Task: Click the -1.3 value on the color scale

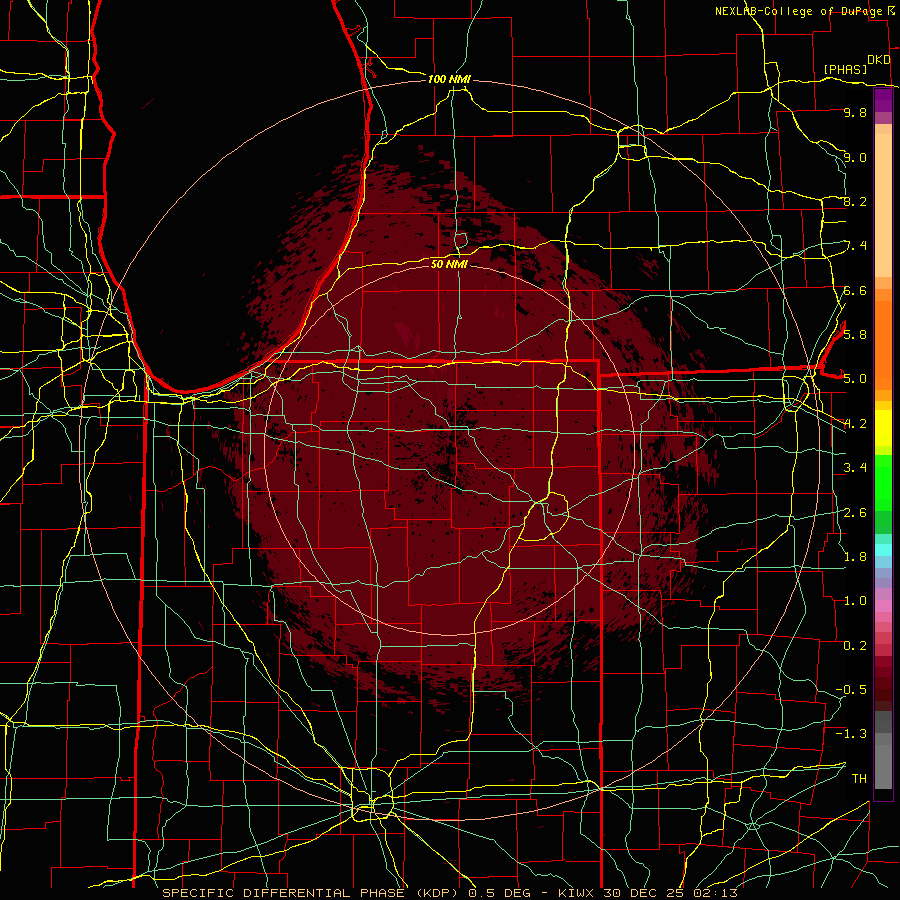Action: [x=851, y=734]
